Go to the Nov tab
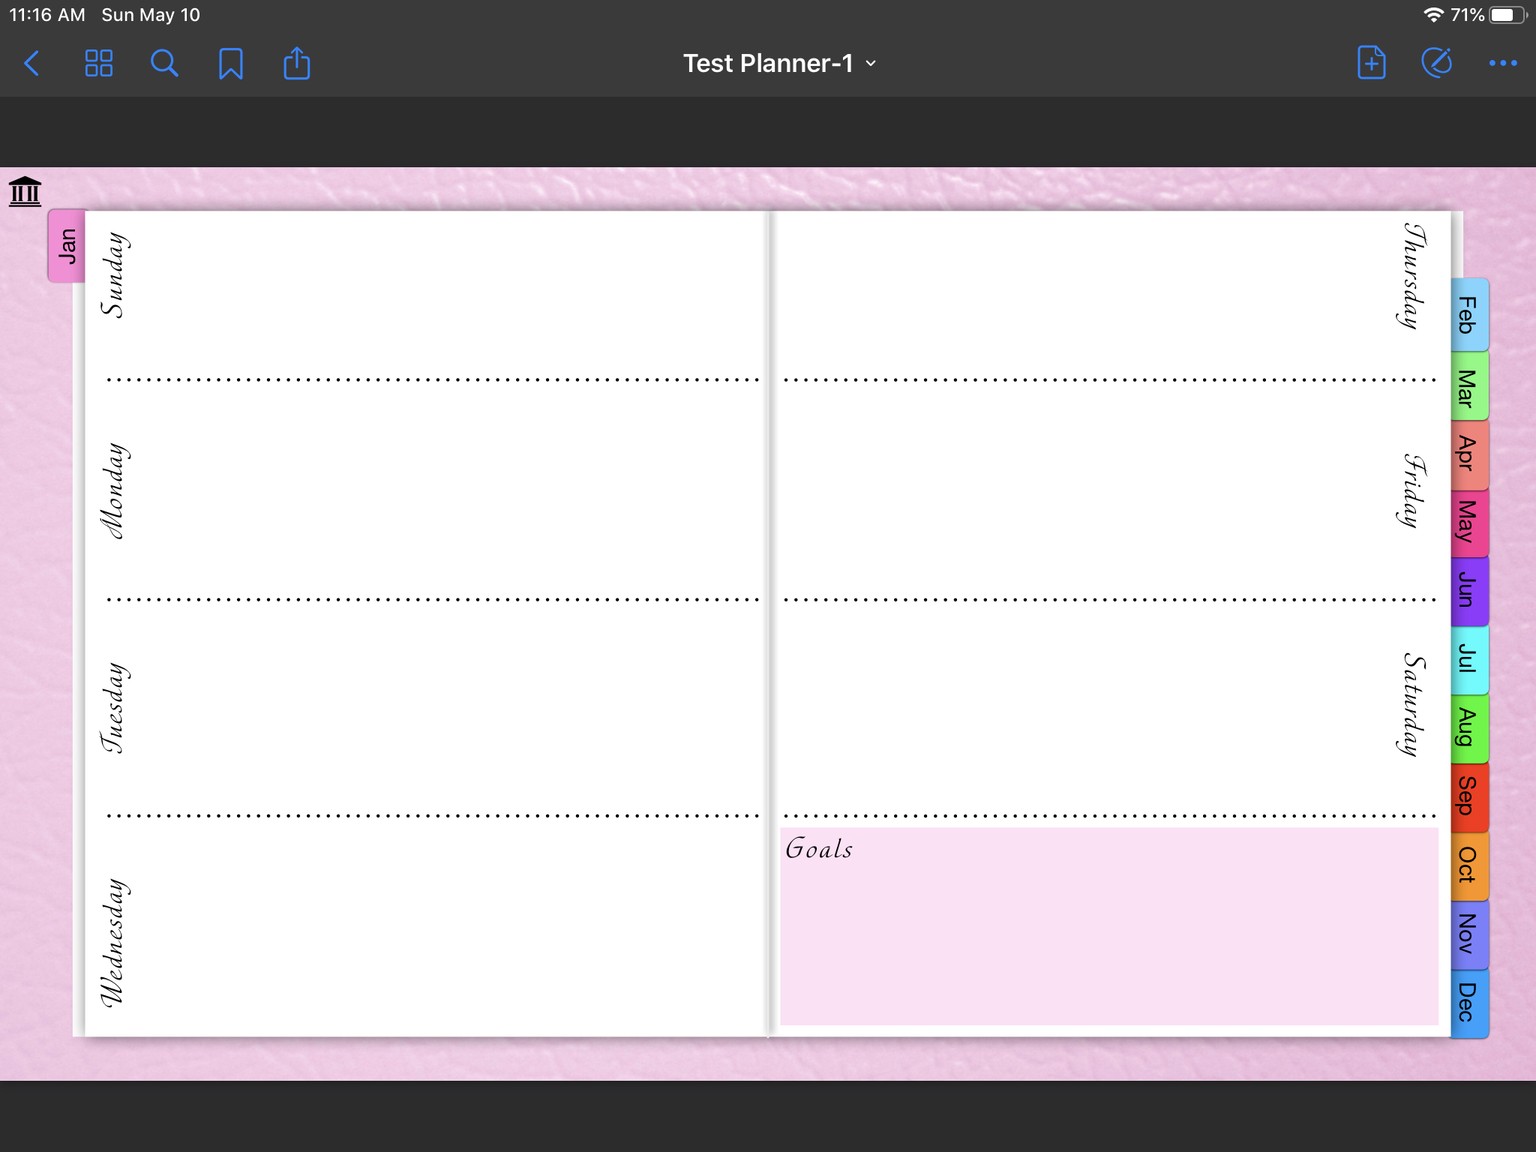 pos(1469,934)
